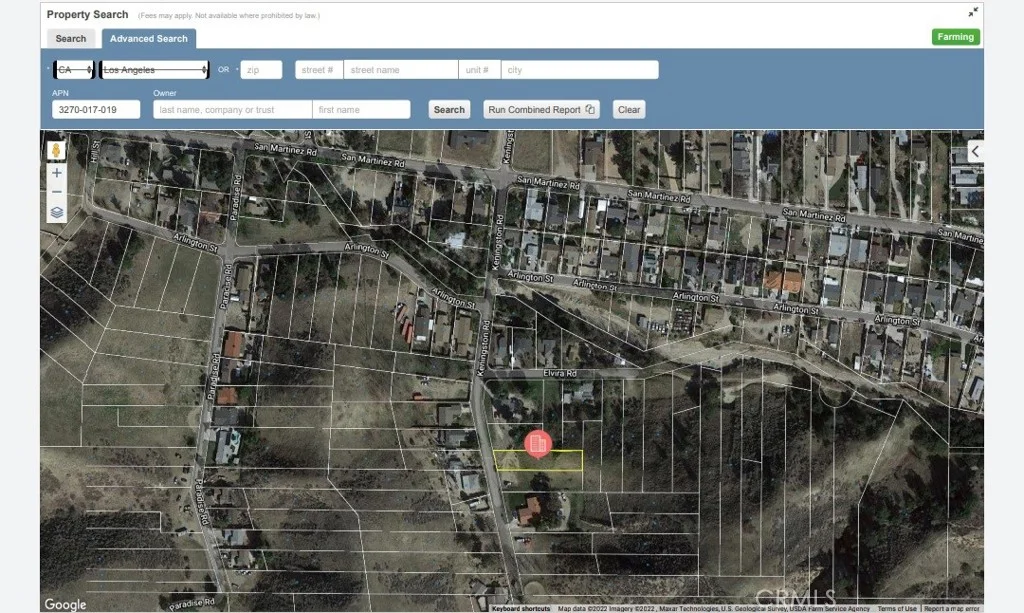Zoom out with the map minus button

pyautogui.click(x=57, y=192)
